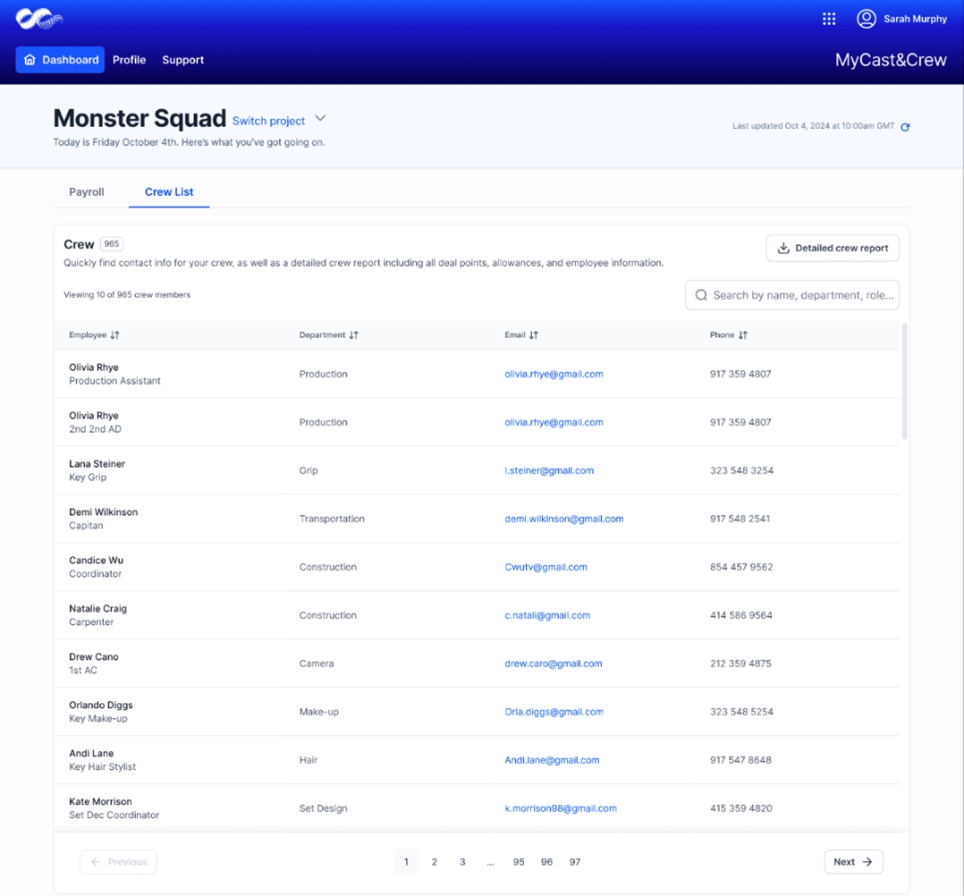Click the Set Design department cell
Viewport: 964px width, 896px height.
[x=323, y=808]
